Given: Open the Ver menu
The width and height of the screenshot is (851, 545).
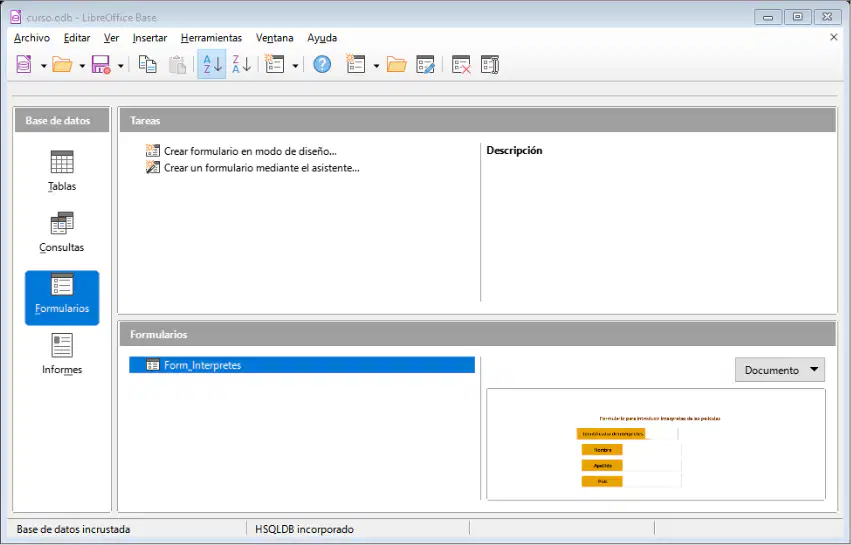Looking at the screenshot, I should [111, 38].
